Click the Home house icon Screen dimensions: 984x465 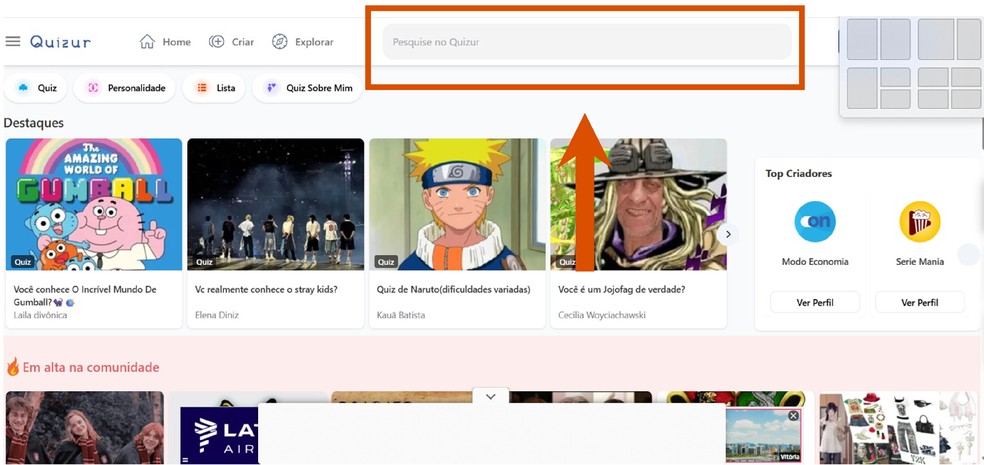tap(147, 42)
